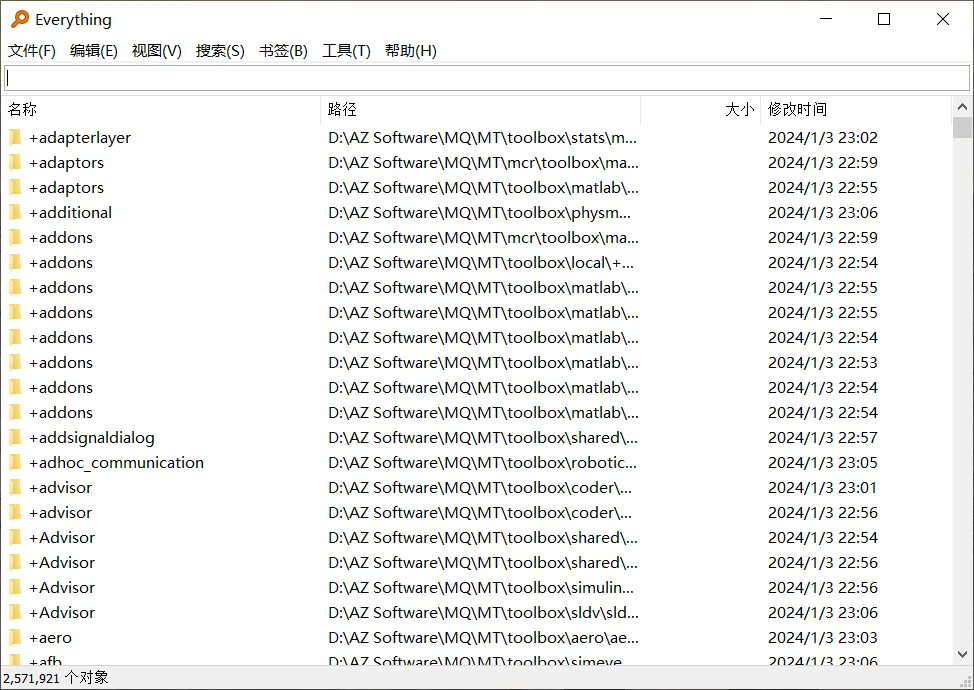The width and height of the screenshot is (974, 690).
Task: Click the toolbox\simulin path of +Advisor
Action: [x=481, y=587]
